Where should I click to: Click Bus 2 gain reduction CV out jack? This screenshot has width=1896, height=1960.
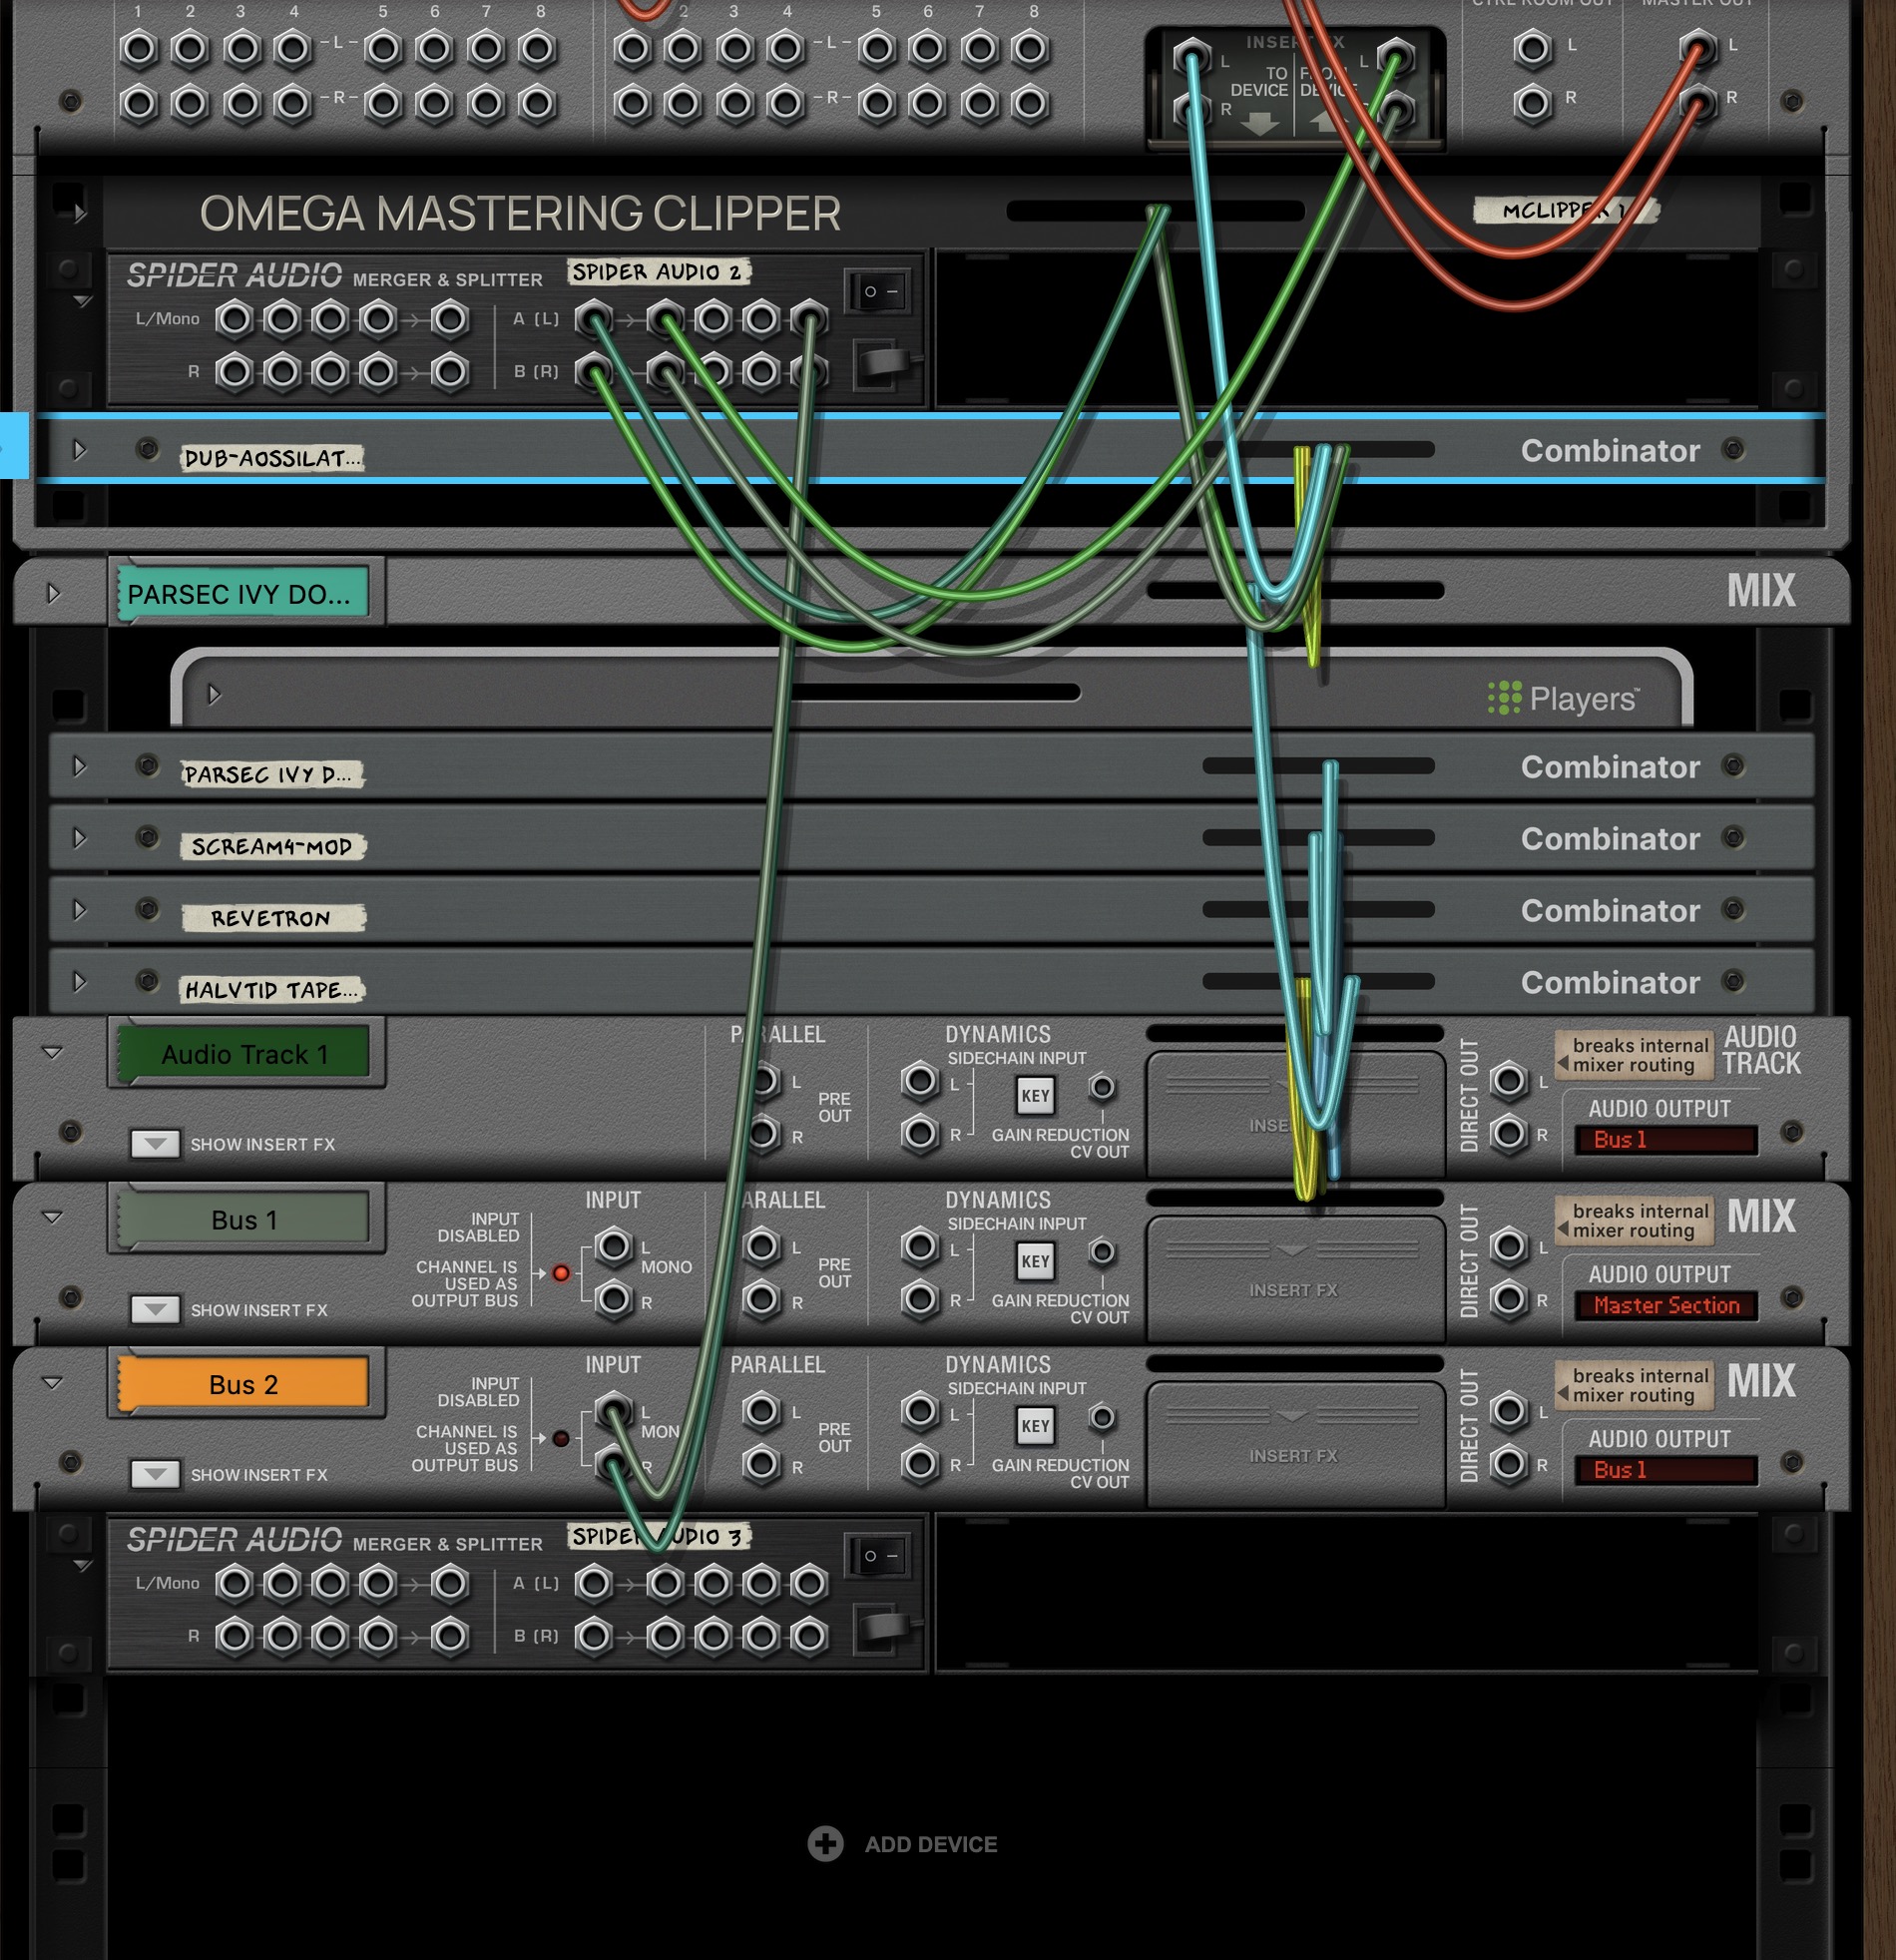coord(1101,1417)
